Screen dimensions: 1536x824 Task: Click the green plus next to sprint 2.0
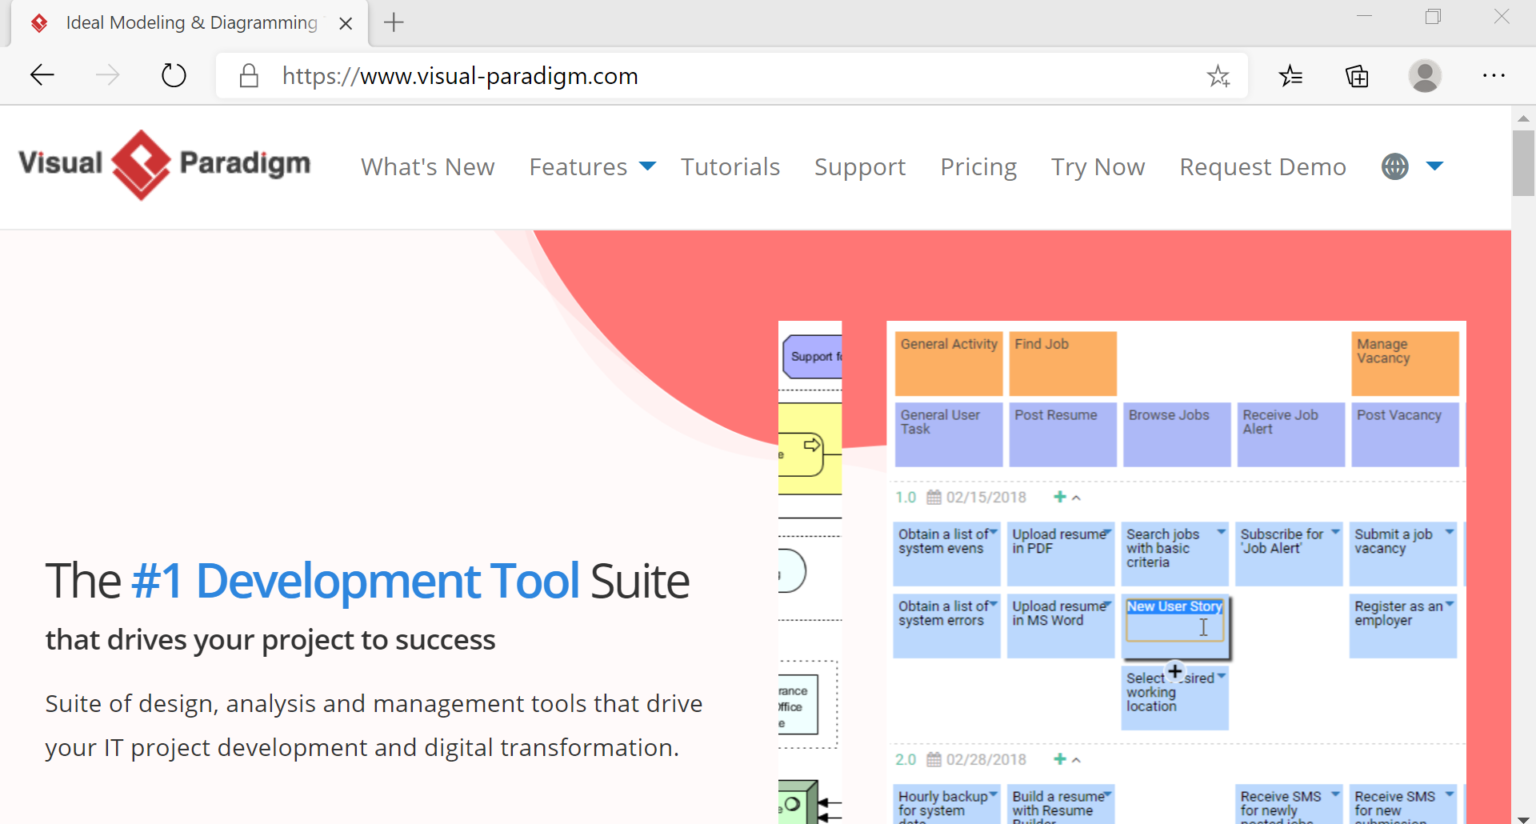coord(1058,759)
